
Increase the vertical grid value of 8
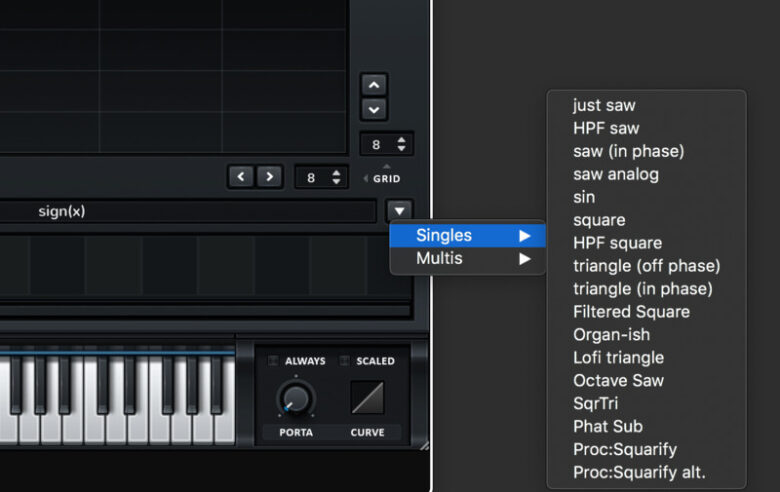401,140
